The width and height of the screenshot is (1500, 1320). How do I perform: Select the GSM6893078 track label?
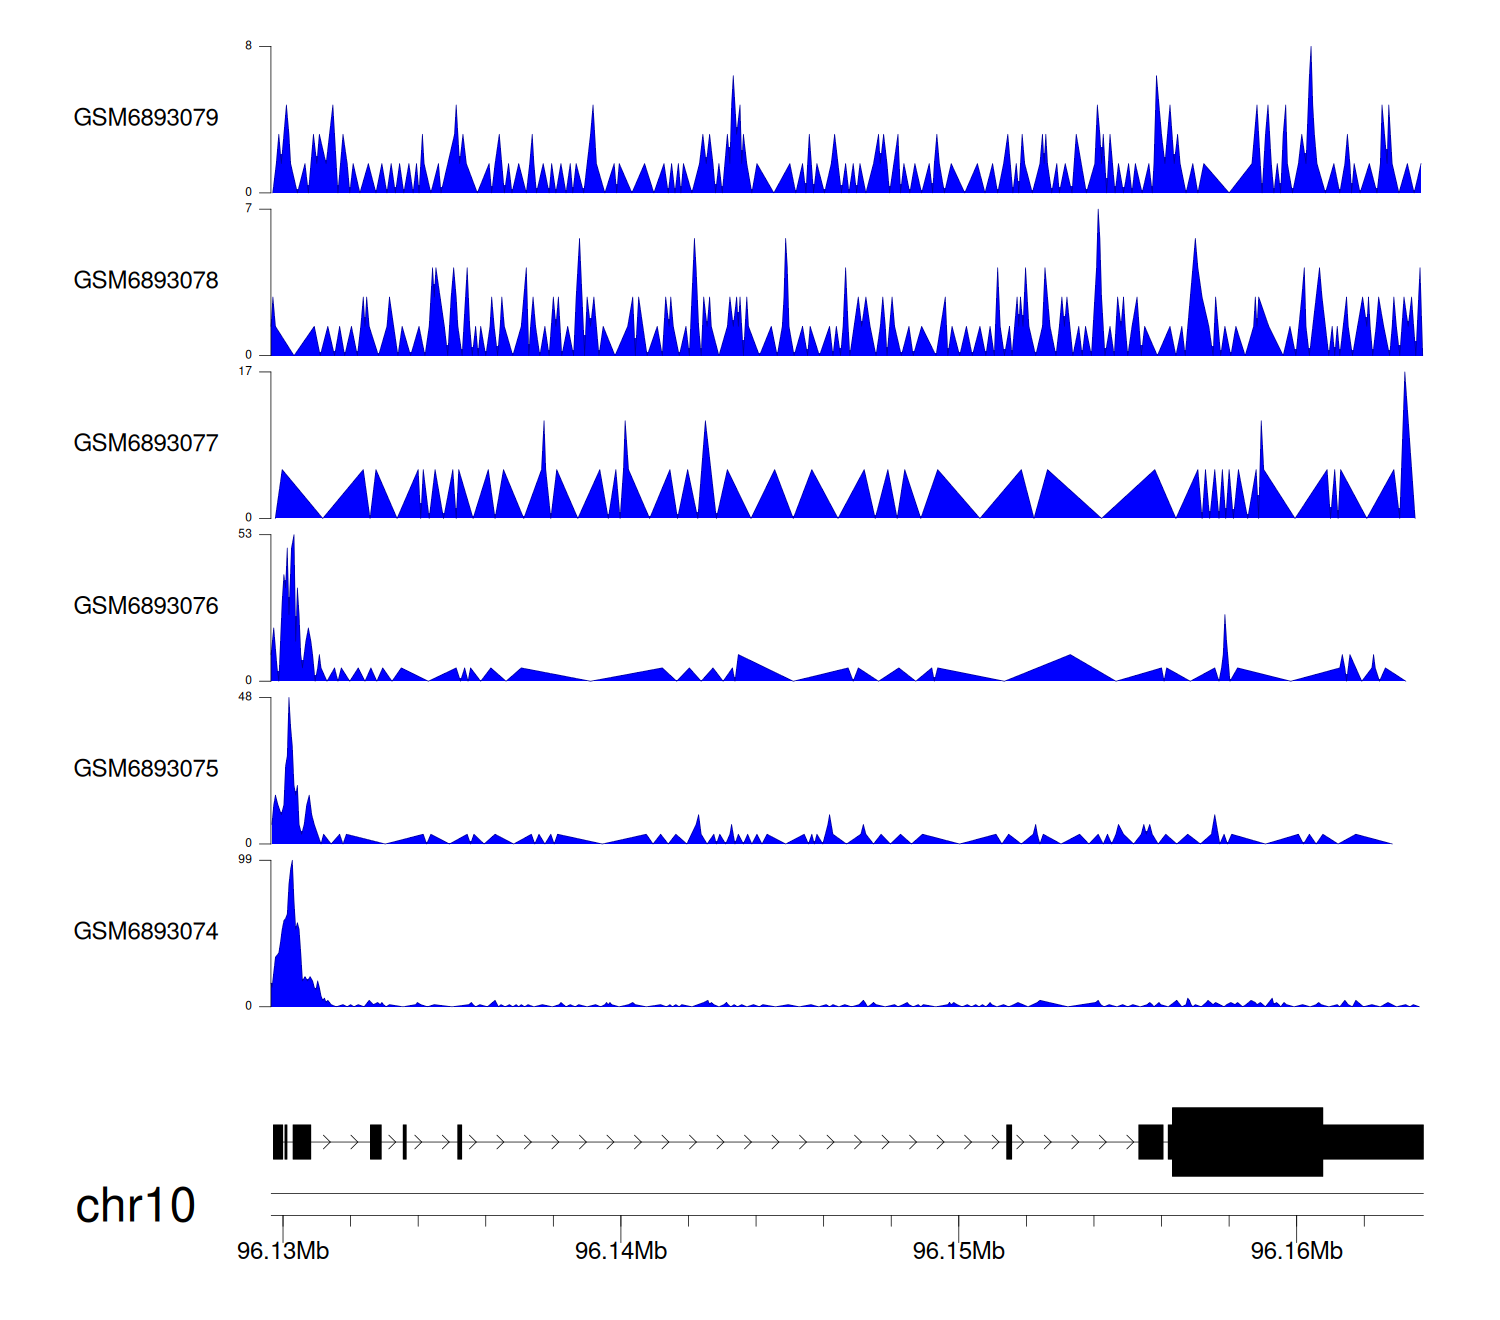(x=146, y=281)
